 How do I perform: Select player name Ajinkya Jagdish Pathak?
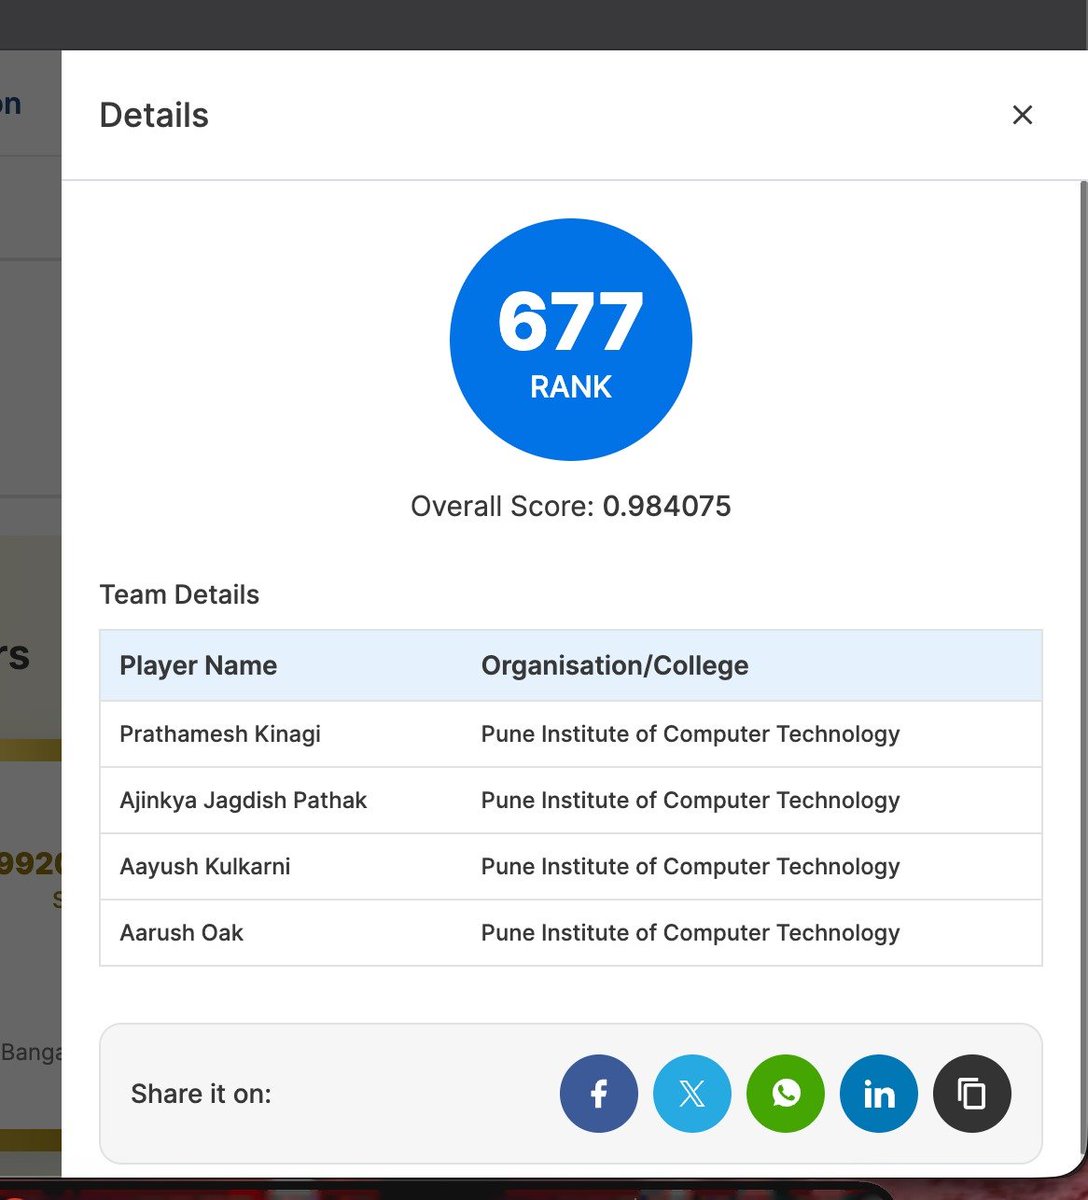(244, 800)
